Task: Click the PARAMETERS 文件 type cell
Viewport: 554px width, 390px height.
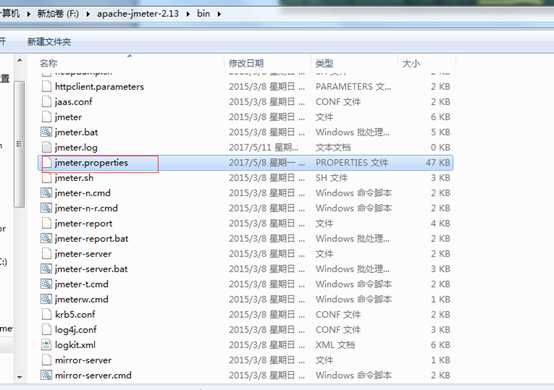Action: (353, 87)
